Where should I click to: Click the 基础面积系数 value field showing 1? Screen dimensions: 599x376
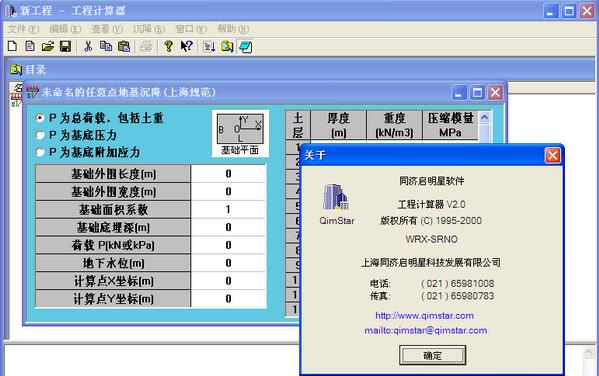tap(228, 209)
